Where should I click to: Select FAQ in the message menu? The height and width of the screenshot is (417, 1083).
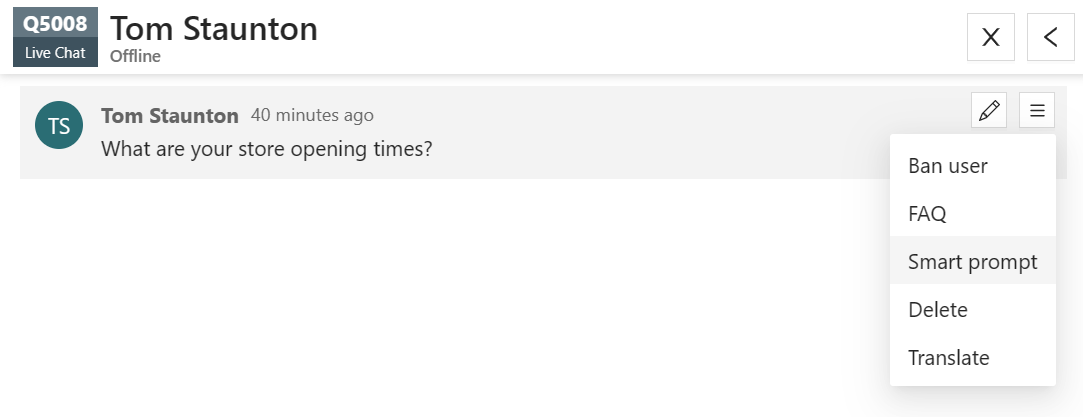[927, 214]
